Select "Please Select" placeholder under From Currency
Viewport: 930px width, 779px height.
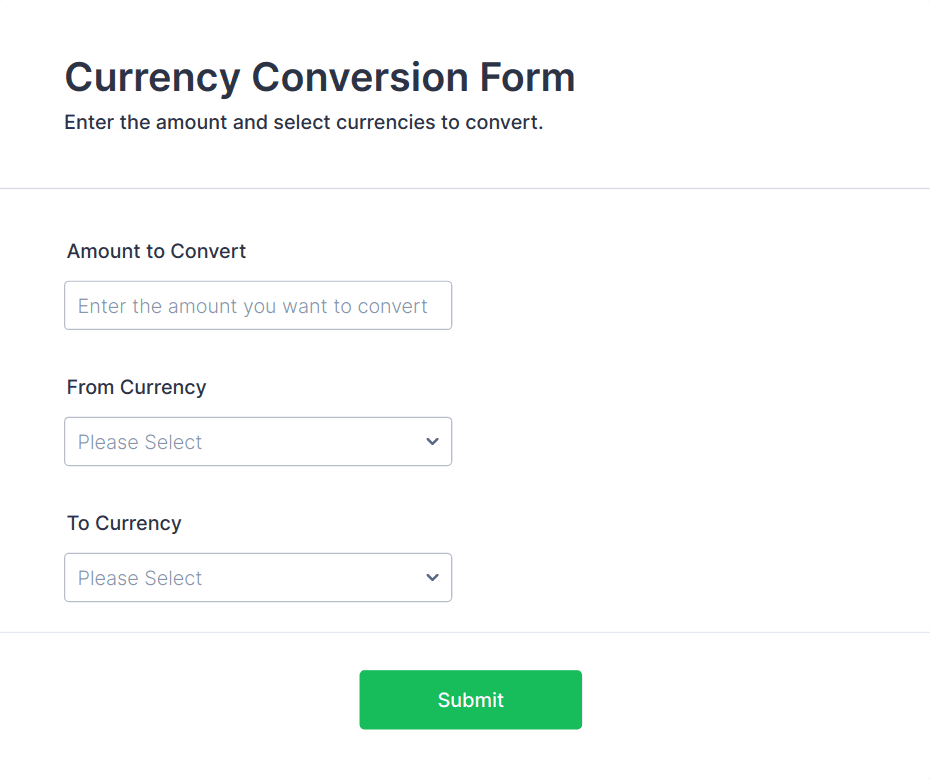(140, 442)
